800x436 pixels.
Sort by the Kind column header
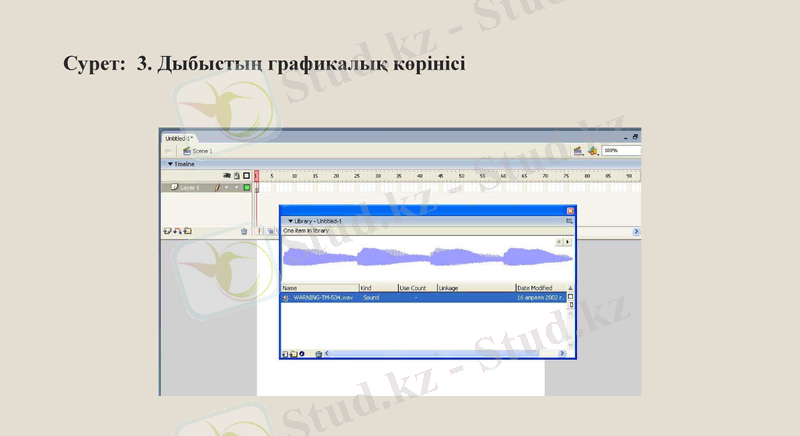(379, 288)
